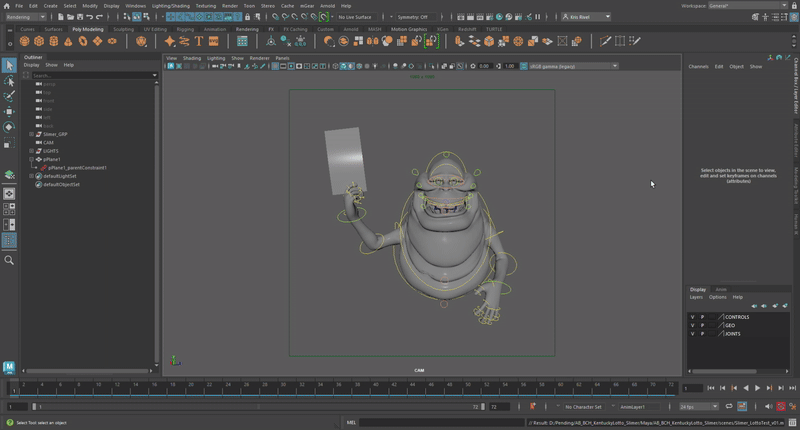
Task: Toggle visibility V of CONTROLS layer
Action: [692, 317]
